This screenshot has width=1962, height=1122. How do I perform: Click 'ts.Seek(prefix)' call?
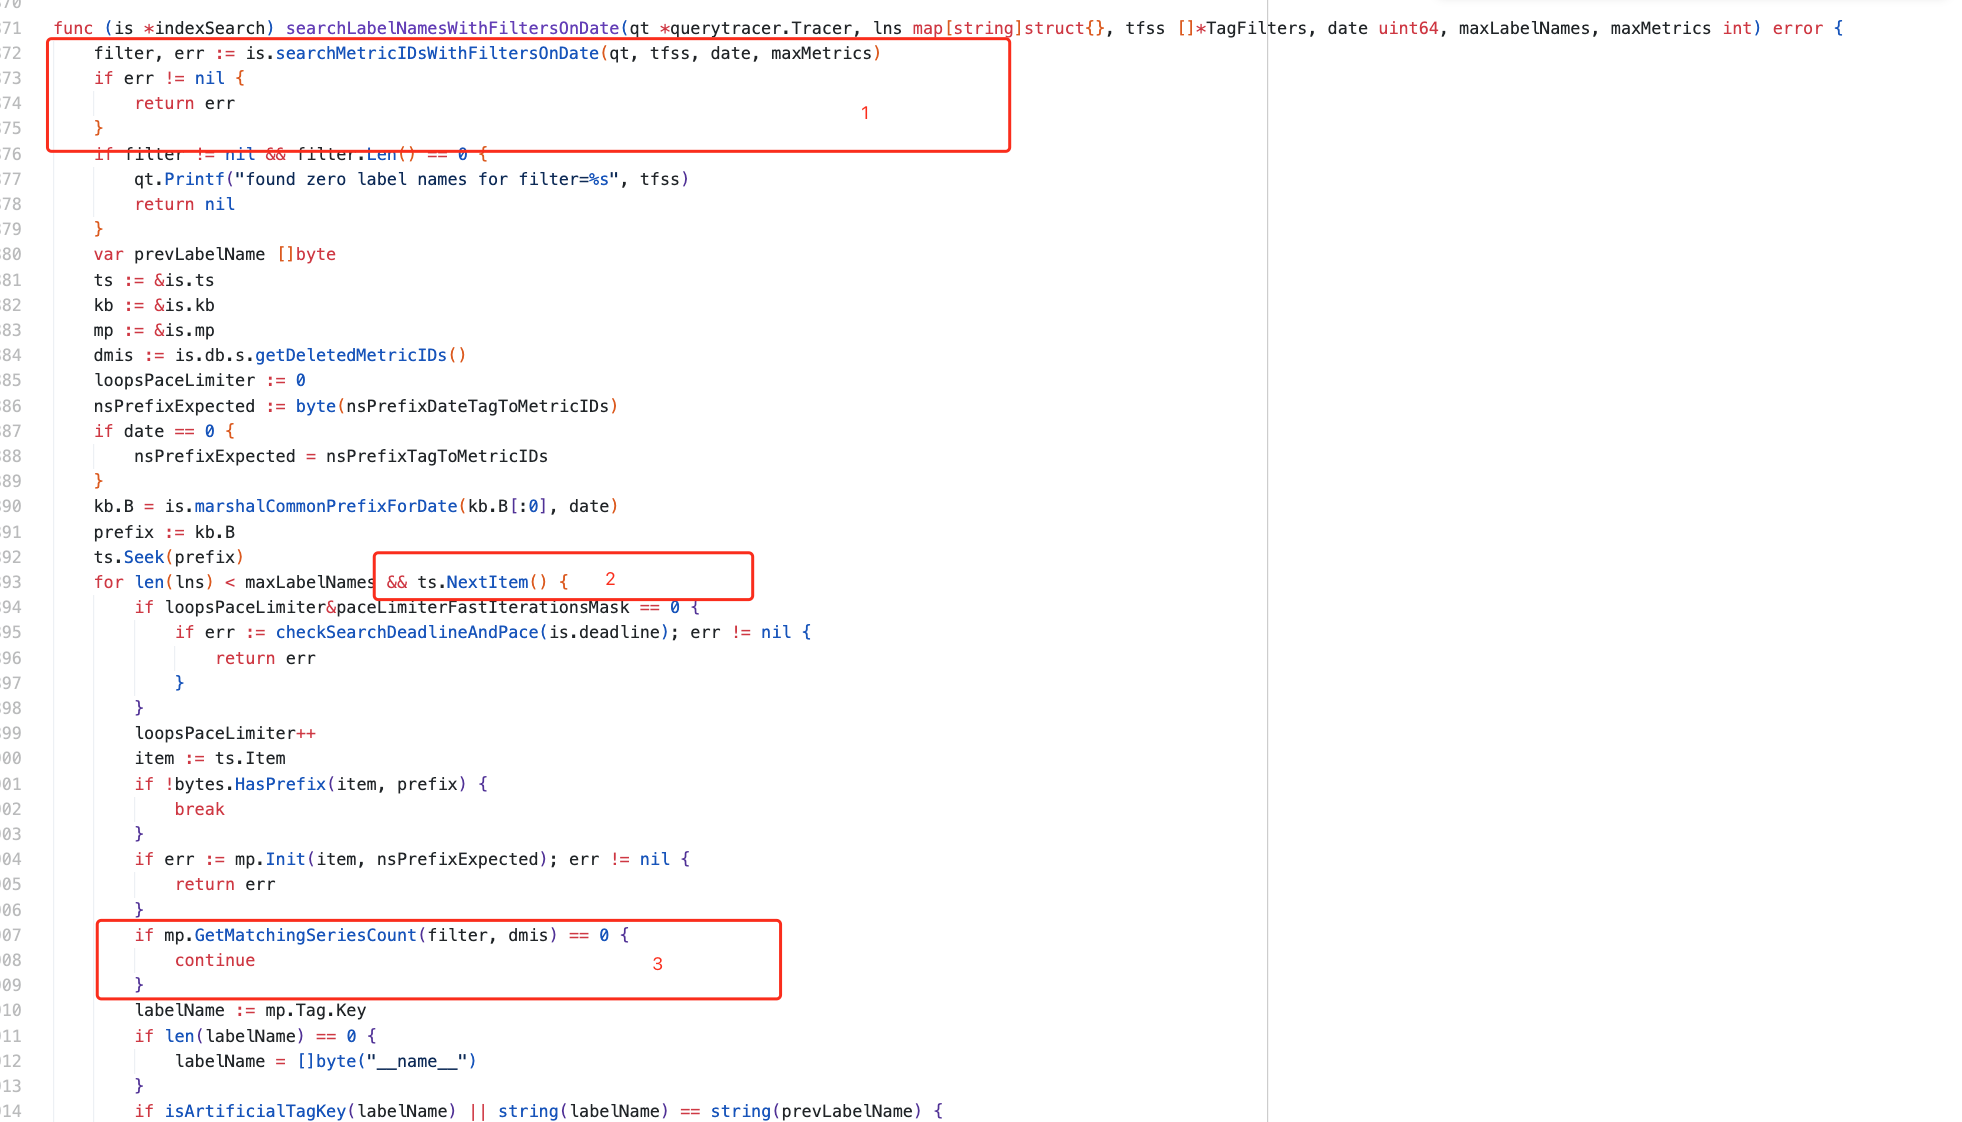click(169, 557)
